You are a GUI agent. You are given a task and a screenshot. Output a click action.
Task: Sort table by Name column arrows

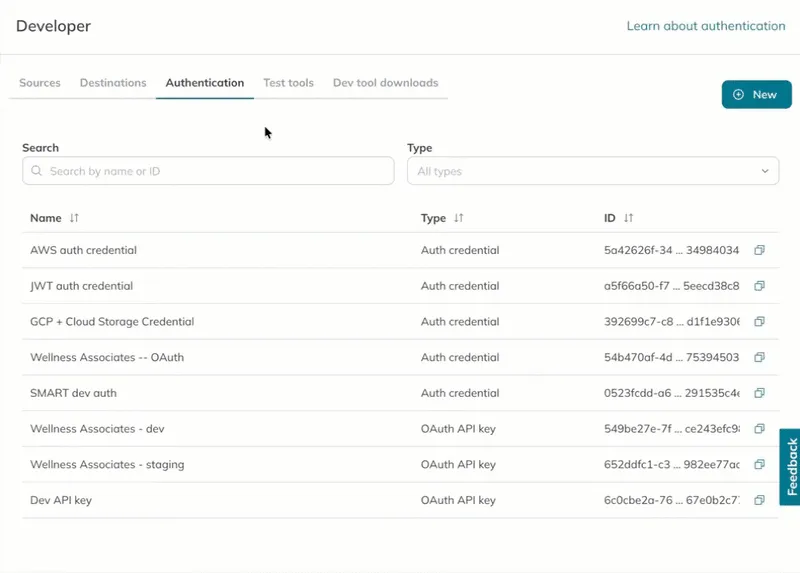click(74, 218)
